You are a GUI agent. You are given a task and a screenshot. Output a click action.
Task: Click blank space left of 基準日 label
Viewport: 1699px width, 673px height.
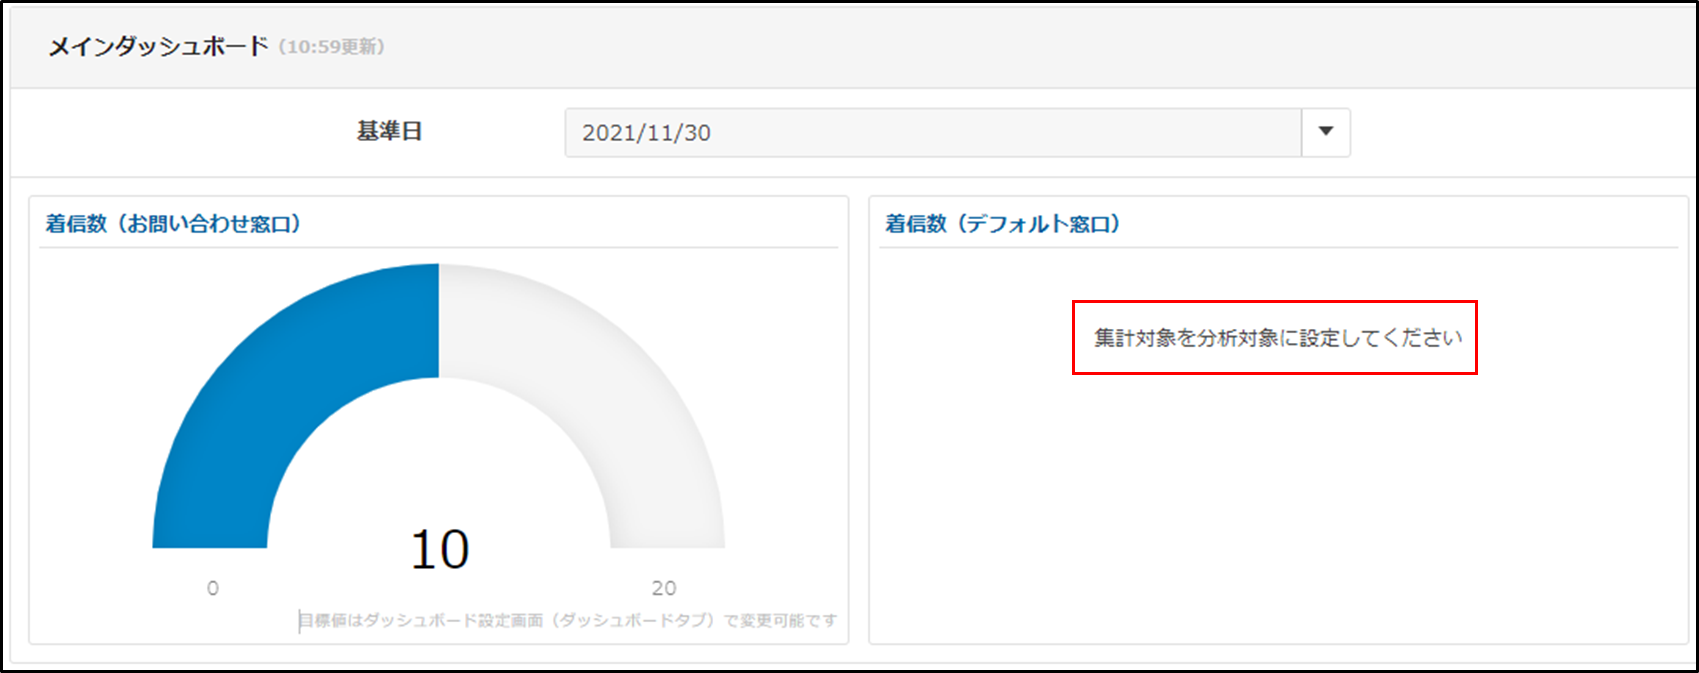coord(180,133)
